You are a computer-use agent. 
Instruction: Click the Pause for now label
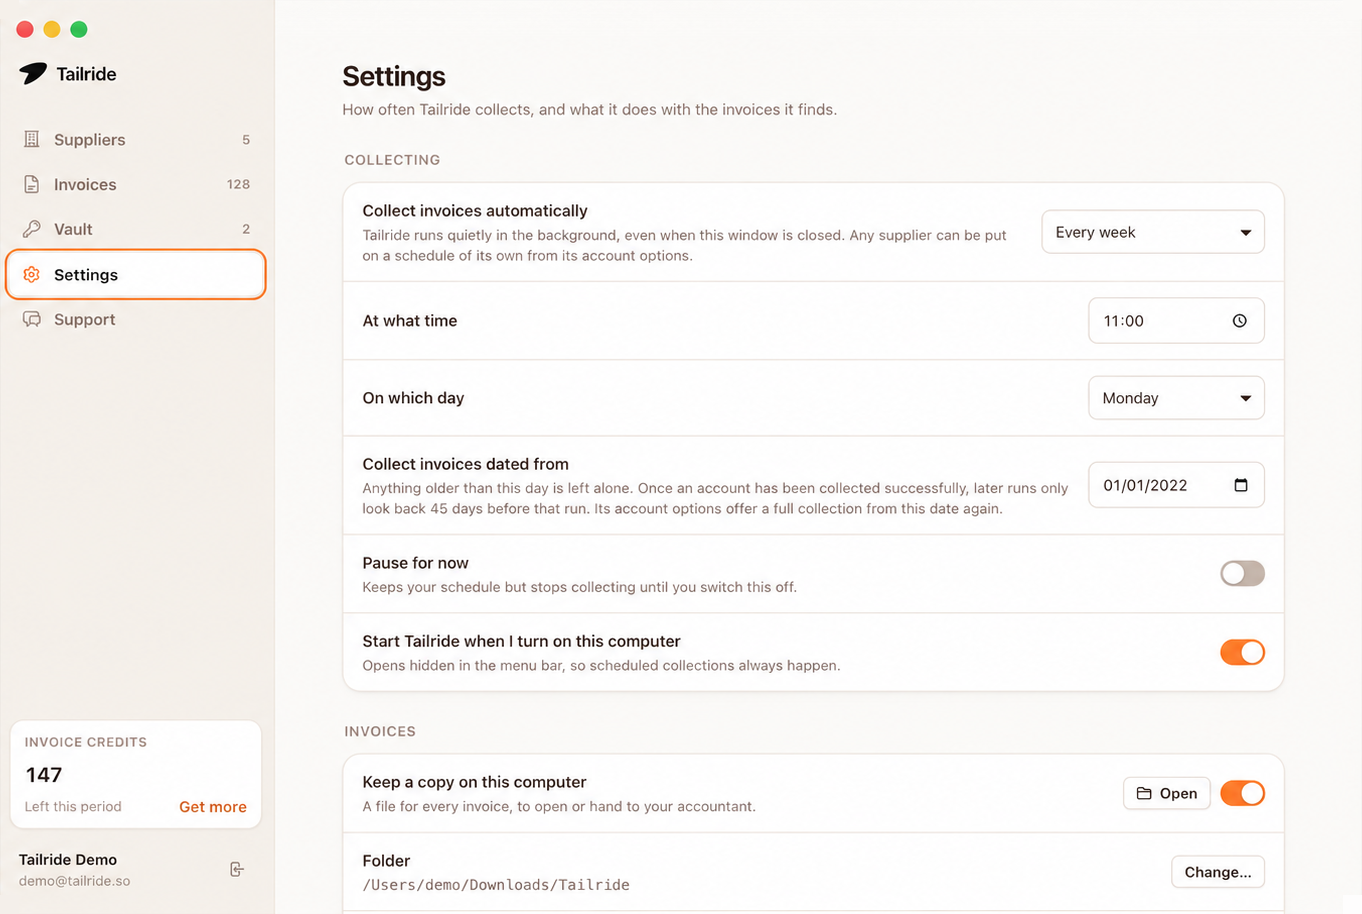[415, 563]
